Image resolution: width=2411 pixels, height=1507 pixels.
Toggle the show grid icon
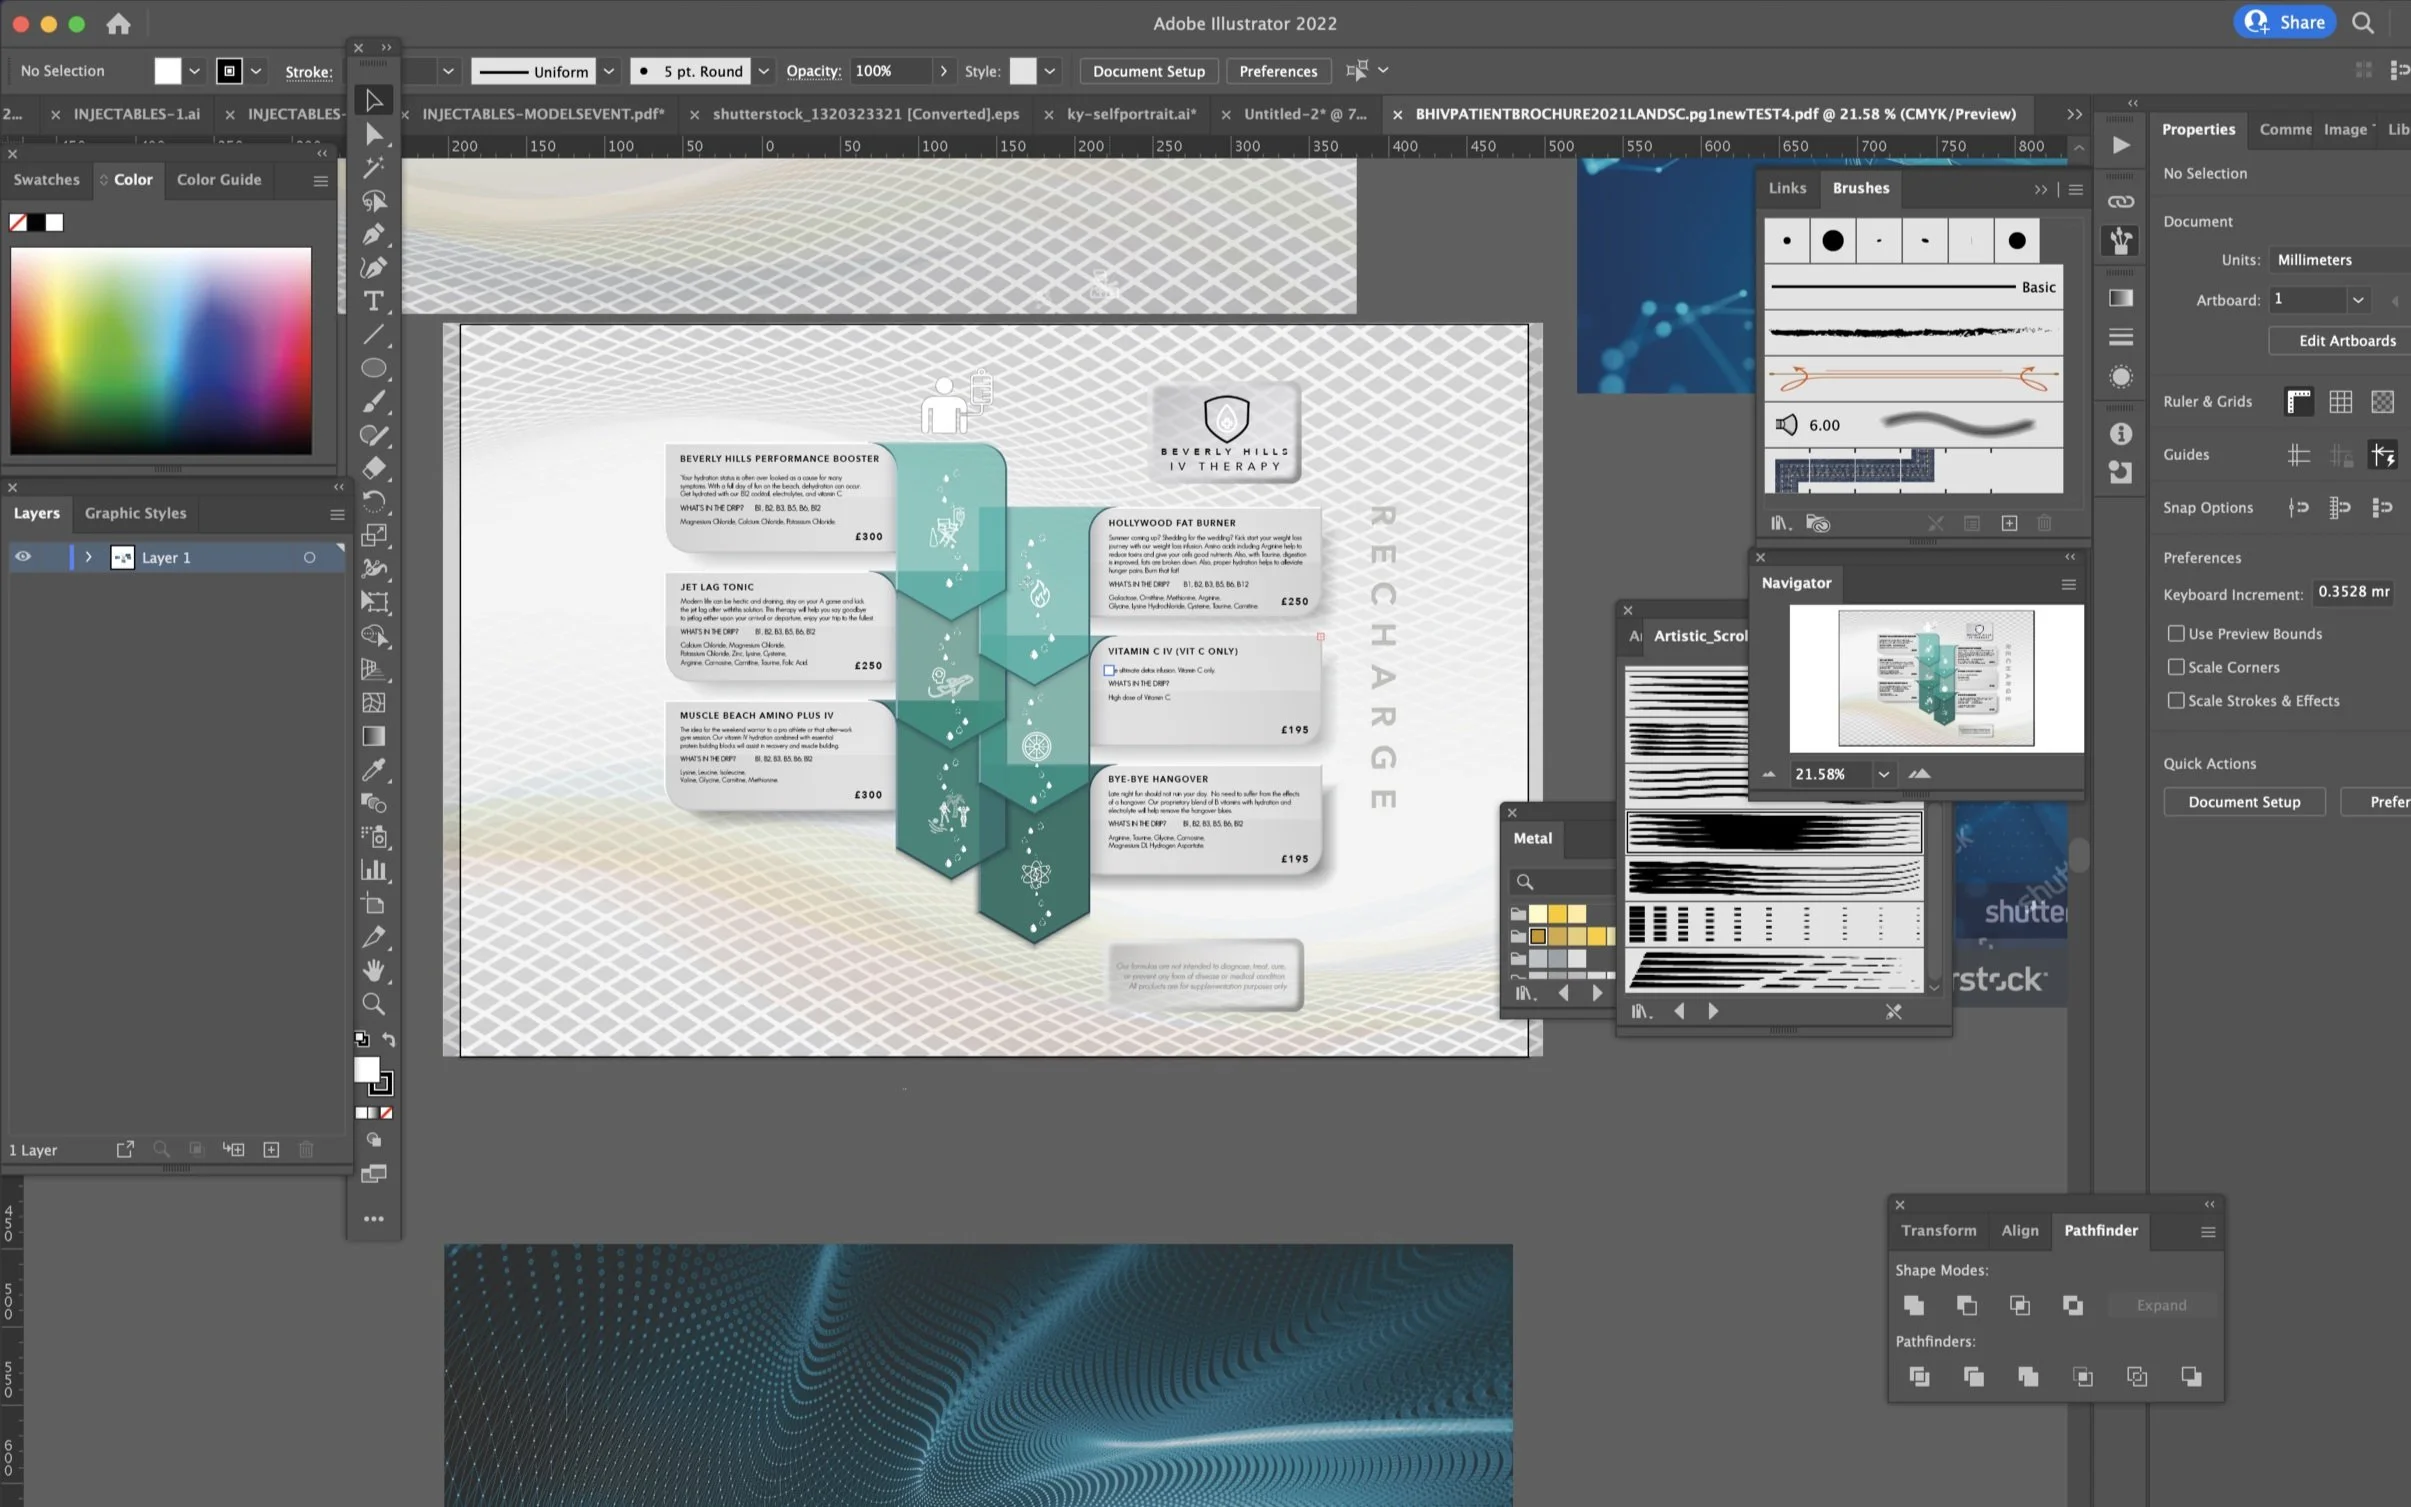pos(2340,402)
